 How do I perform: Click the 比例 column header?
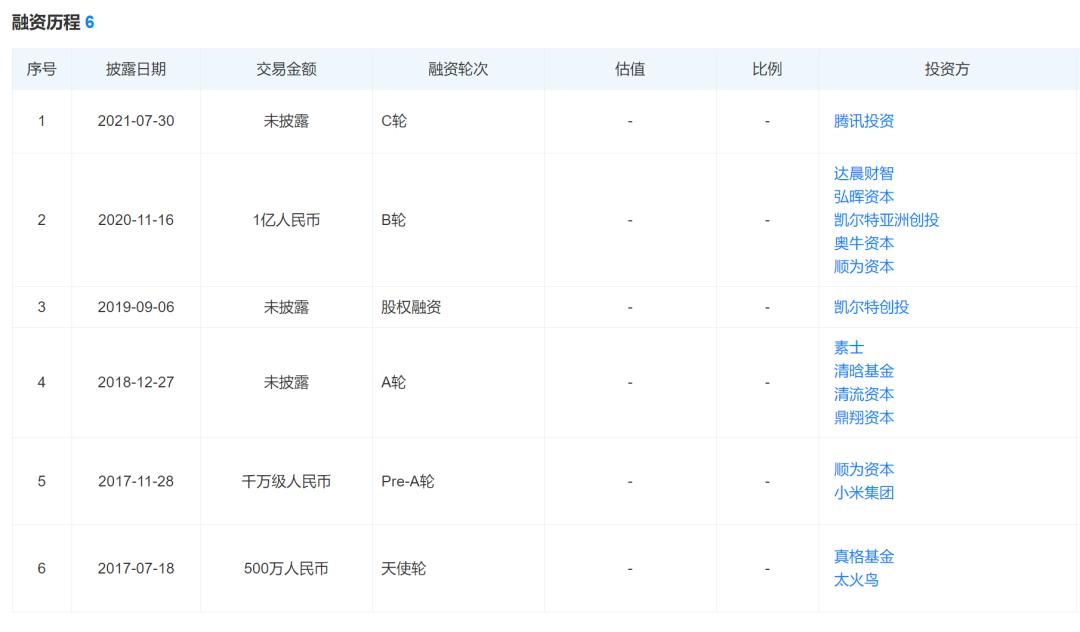767,69
